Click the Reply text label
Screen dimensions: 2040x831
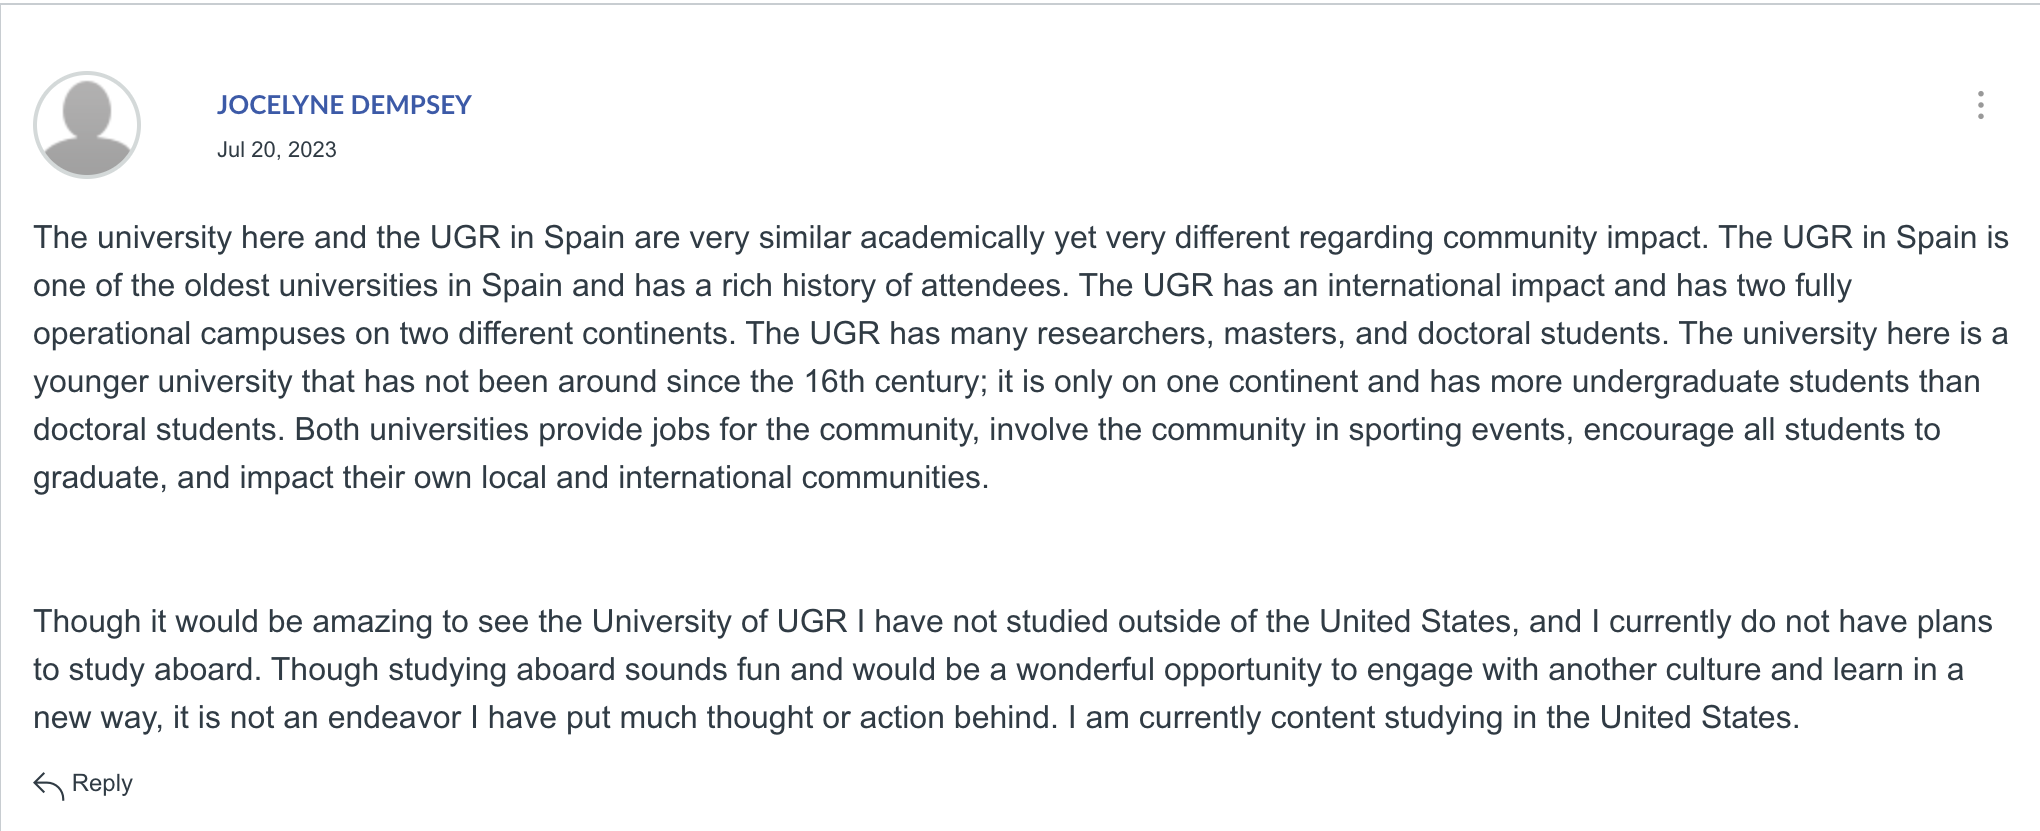pos(102,783)
